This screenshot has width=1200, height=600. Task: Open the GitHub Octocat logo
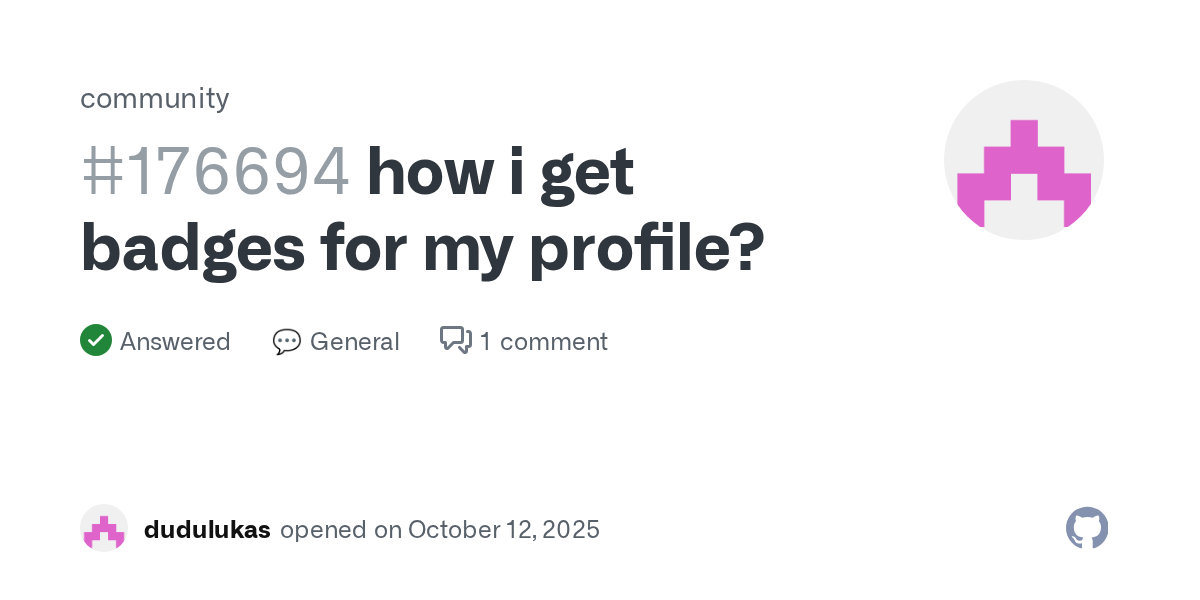(1087, 528)
